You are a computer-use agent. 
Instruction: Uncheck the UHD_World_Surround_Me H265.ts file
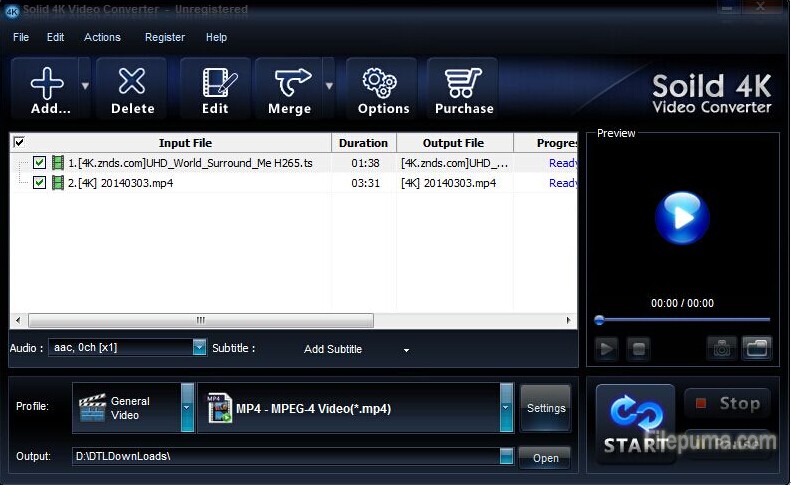(x=39, y=163)
